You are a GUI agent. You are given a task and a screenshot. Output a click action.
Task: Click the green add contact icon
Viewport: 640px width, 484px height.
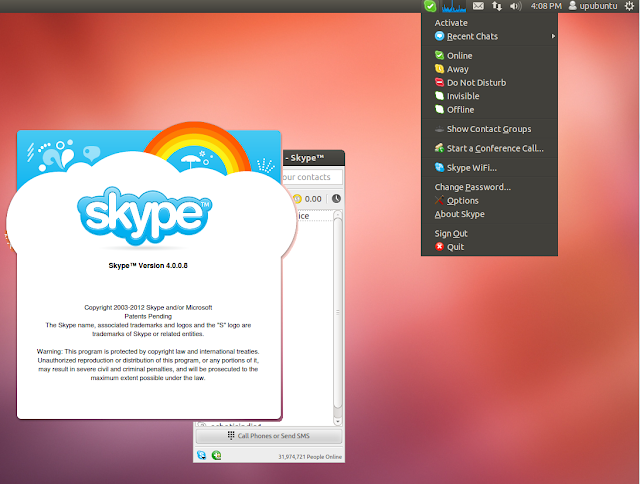217,455
